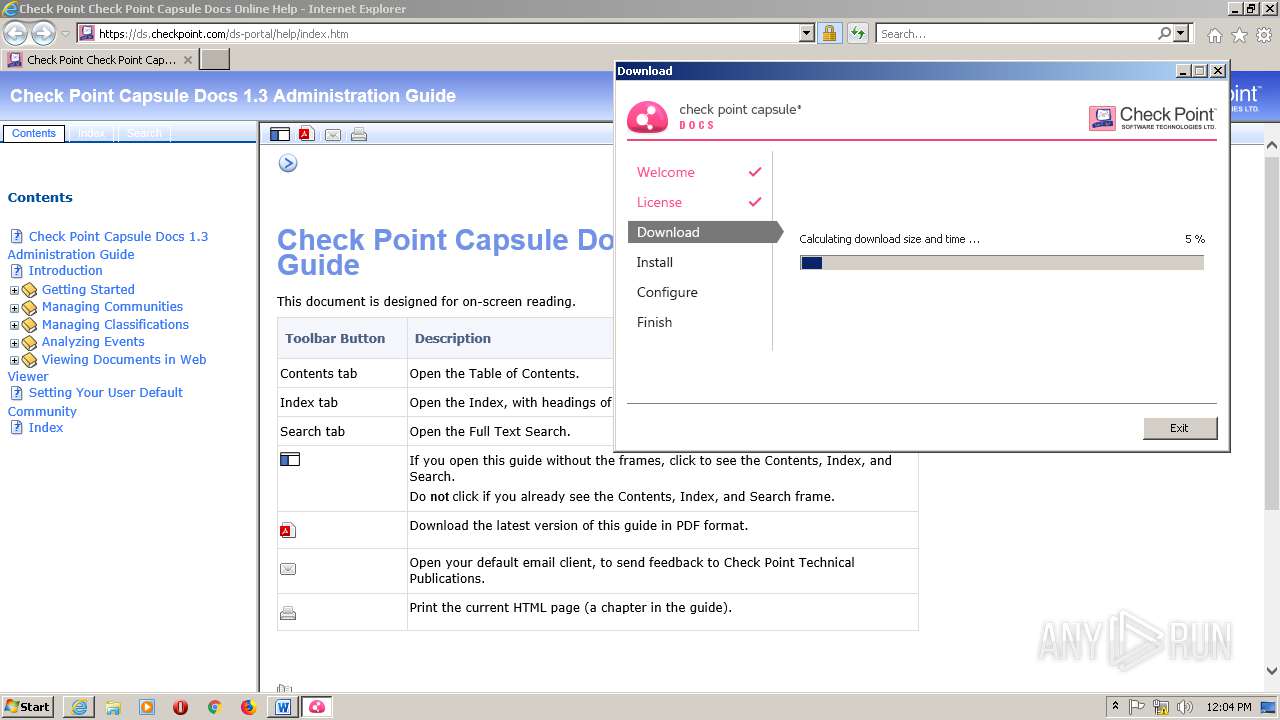Select the Install step in installer
This screenshot has width=1280, height=720.
[655, 262]
